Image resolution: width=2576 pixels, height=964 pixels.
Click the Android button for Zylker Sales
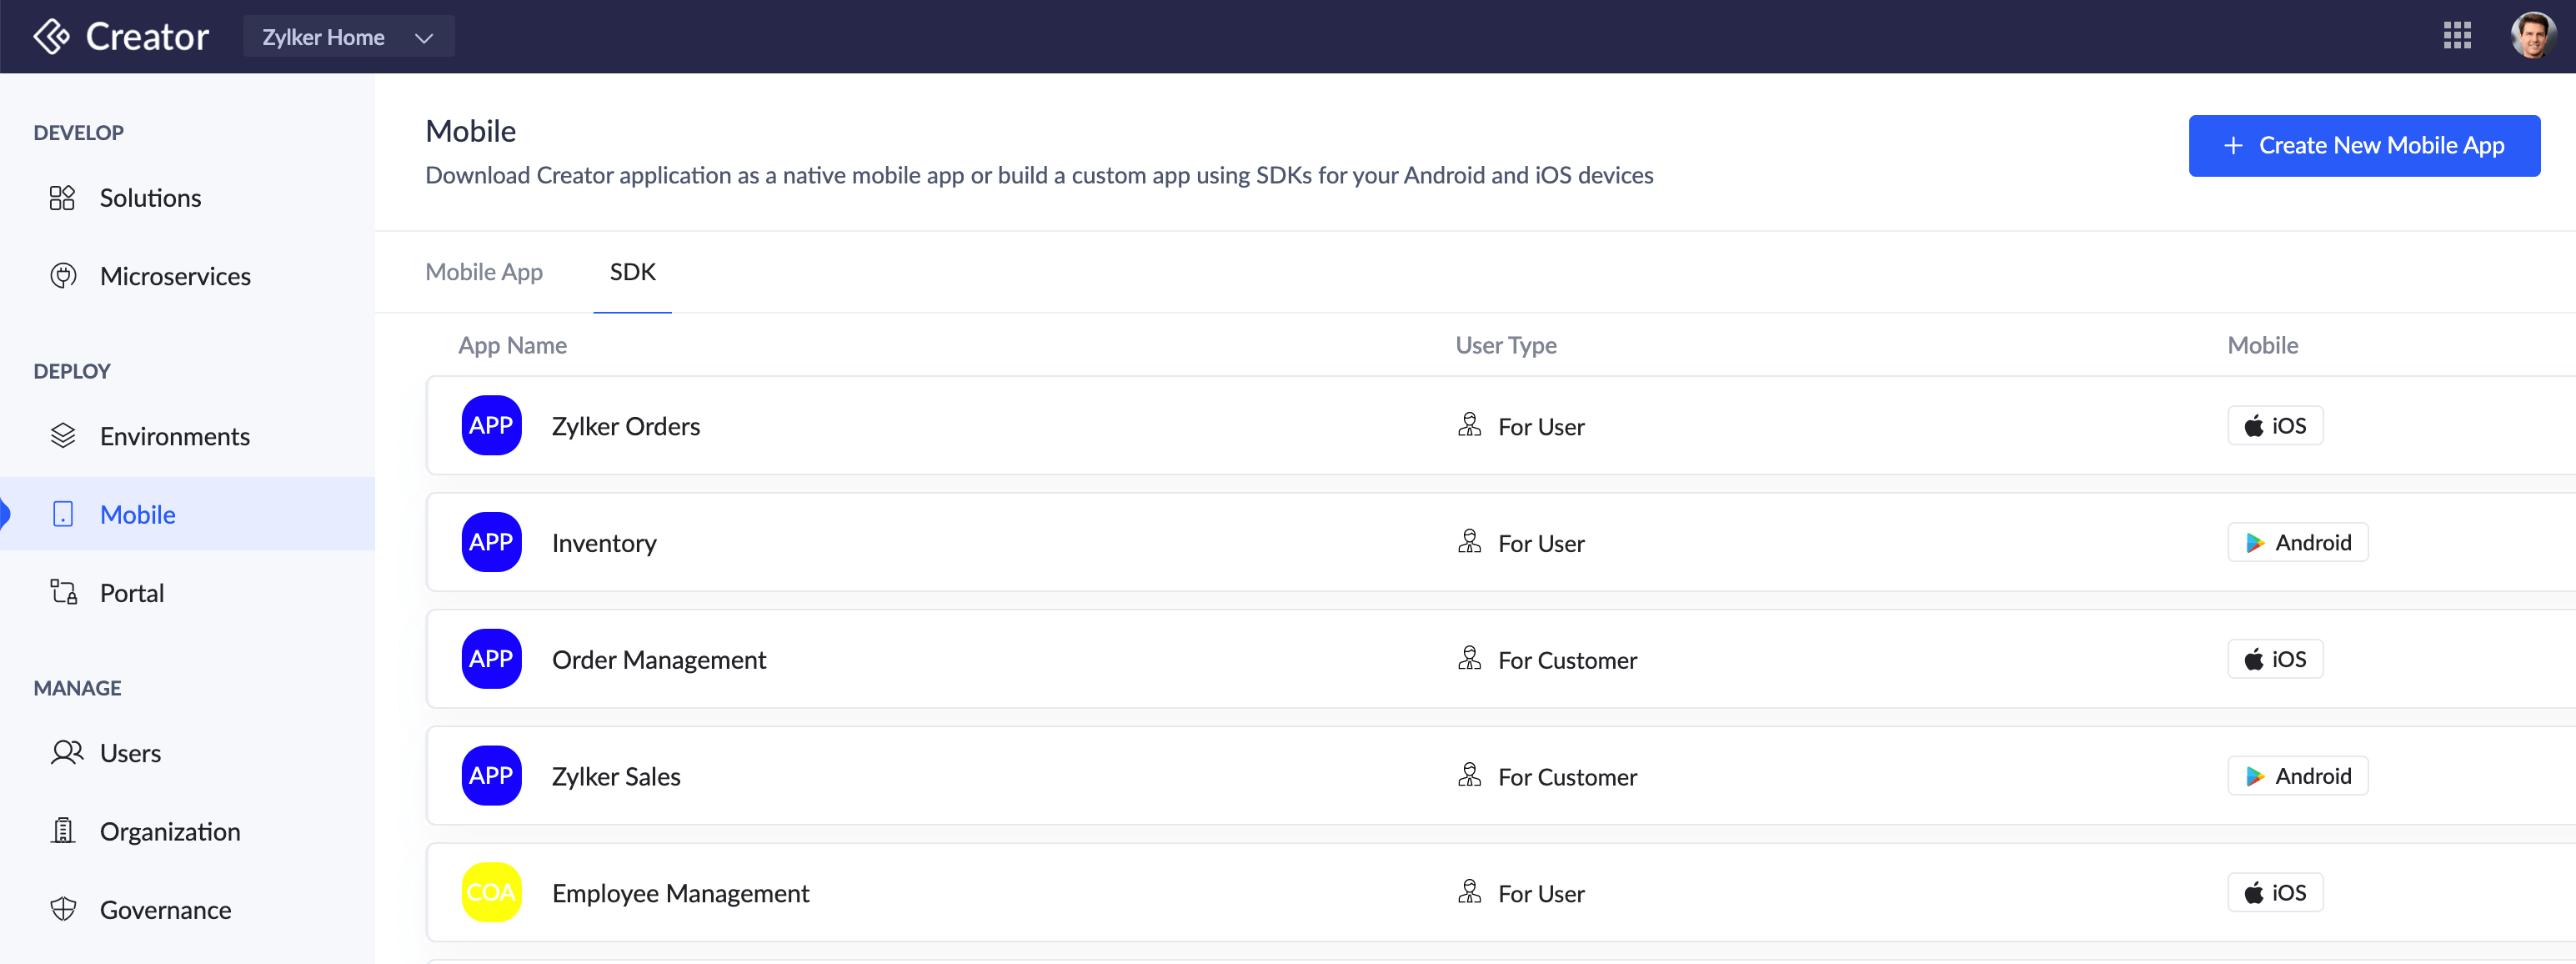[2298, 775]
